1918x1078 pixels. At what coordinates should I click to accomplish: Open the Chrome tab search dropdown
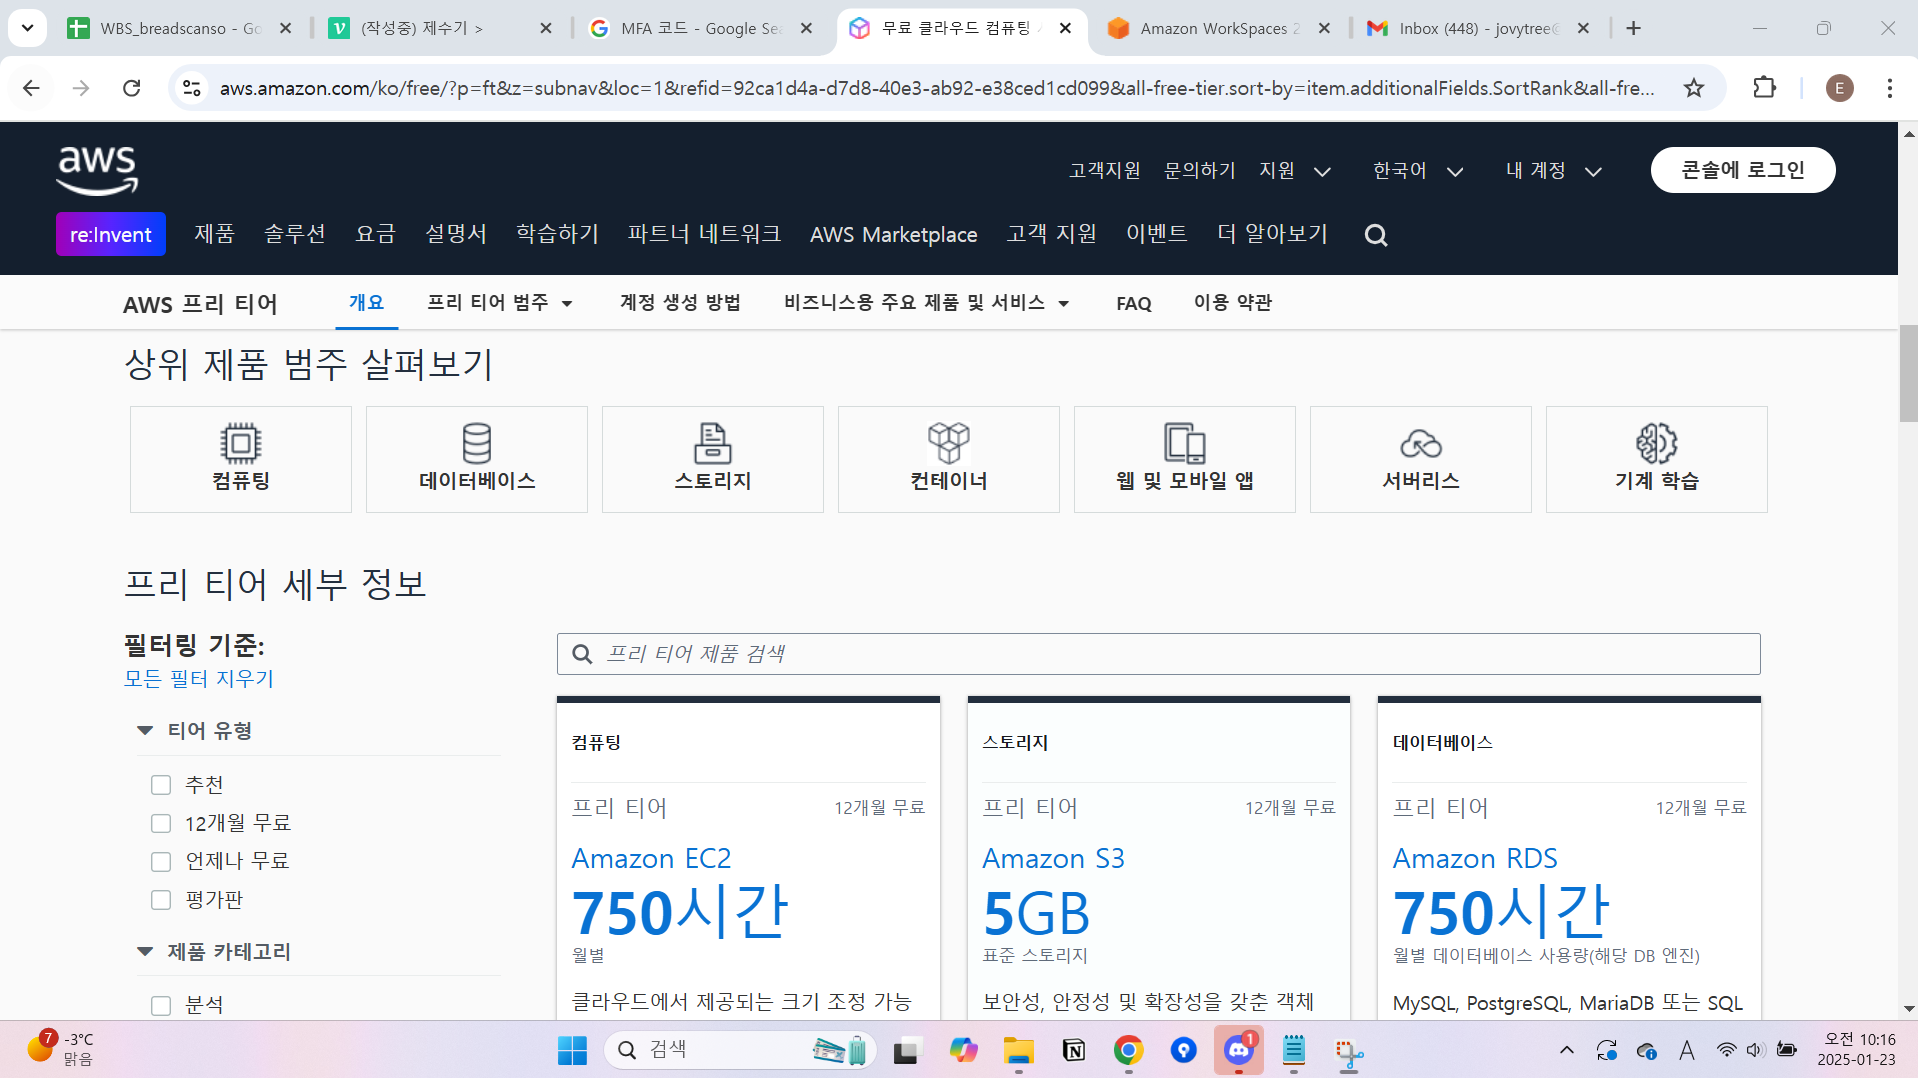click(28, 28)
